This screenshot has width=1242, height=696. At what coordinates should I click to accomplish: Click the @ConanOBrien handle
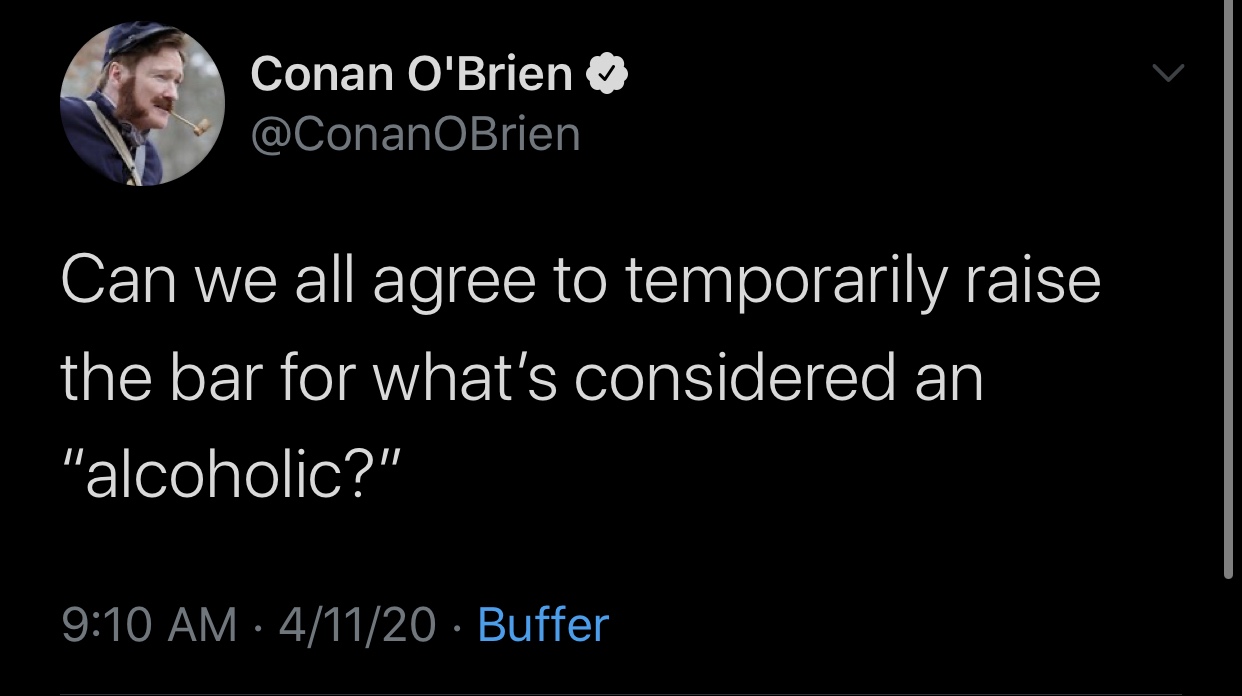click(x=415, y=134)
